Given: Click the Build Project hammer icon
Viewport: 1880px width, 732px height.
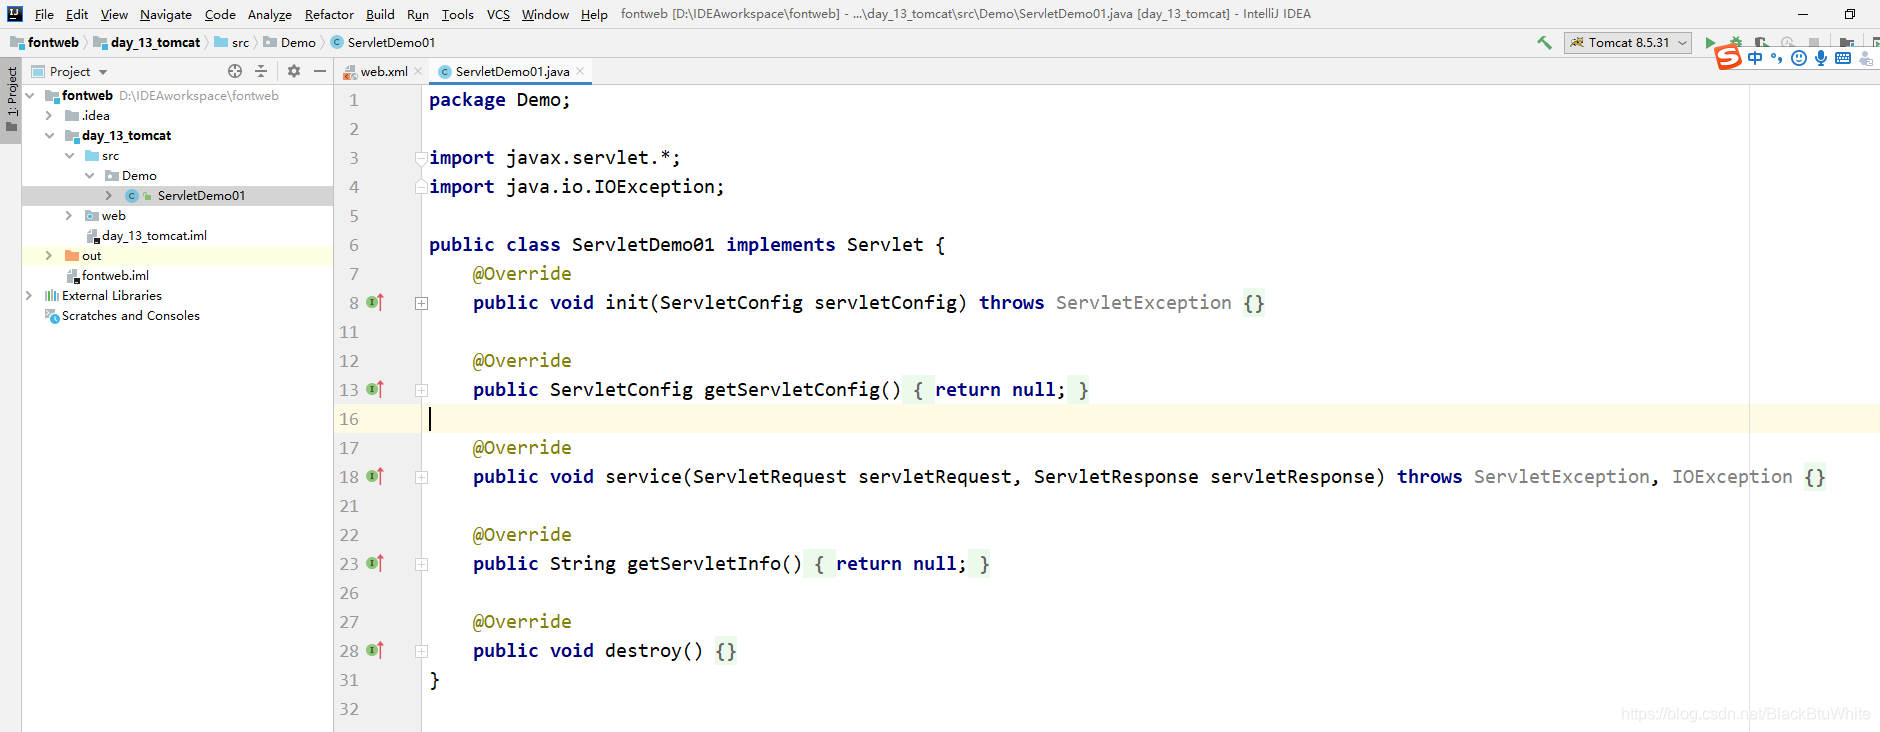Looking at the screenshot, I should click(1544, 42).
